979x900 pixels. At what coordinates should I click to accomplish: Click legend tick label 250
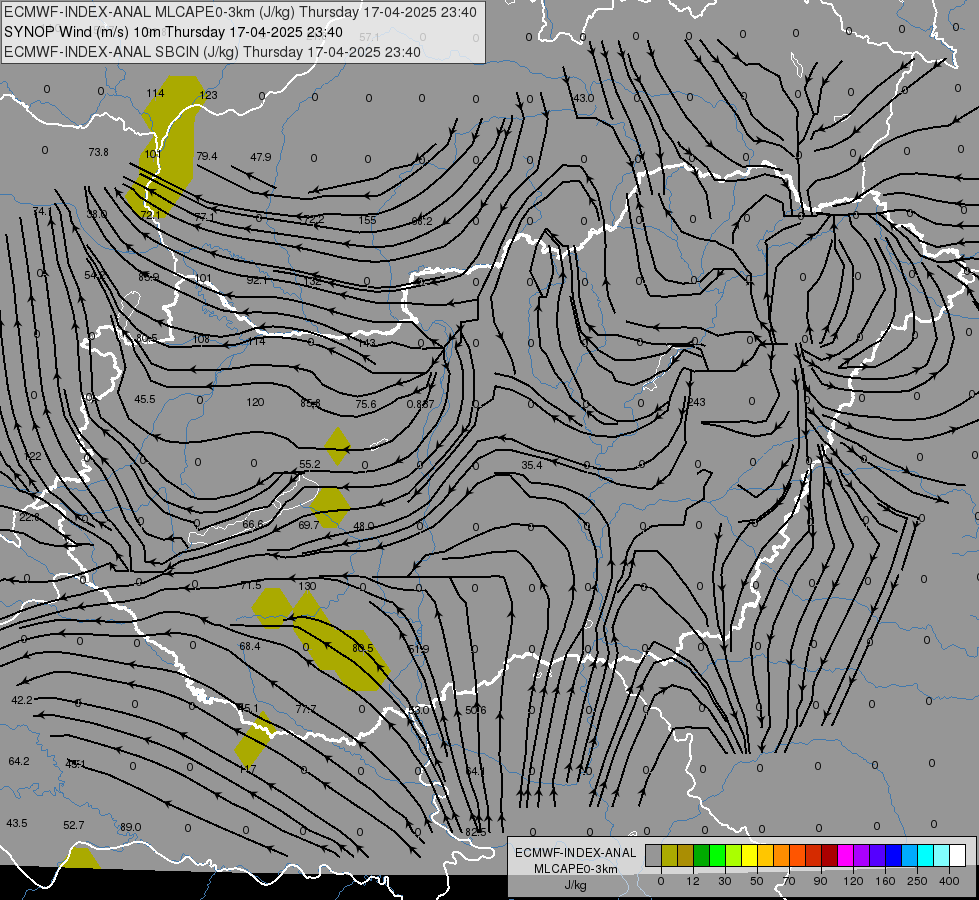pyautogui.click(x=917, y=881)
